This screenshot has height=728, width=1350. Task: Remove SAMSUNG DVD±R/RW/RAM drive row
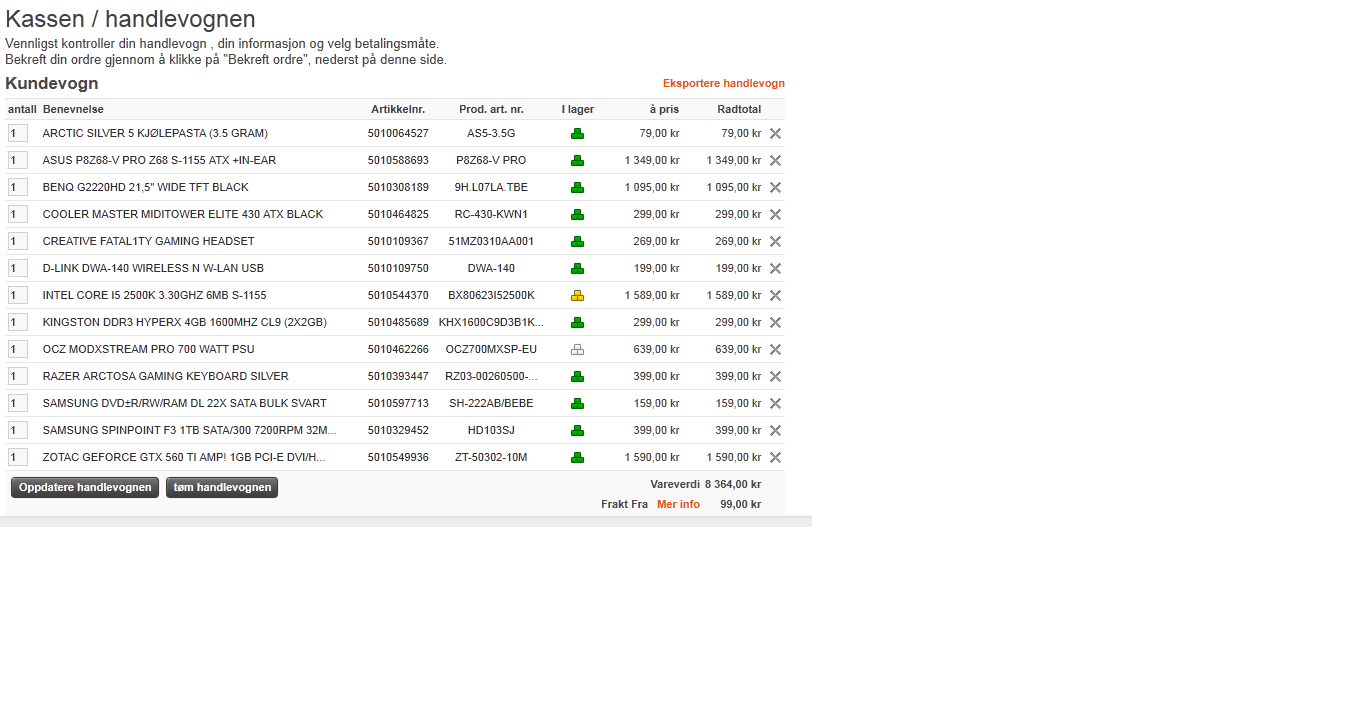775,403
